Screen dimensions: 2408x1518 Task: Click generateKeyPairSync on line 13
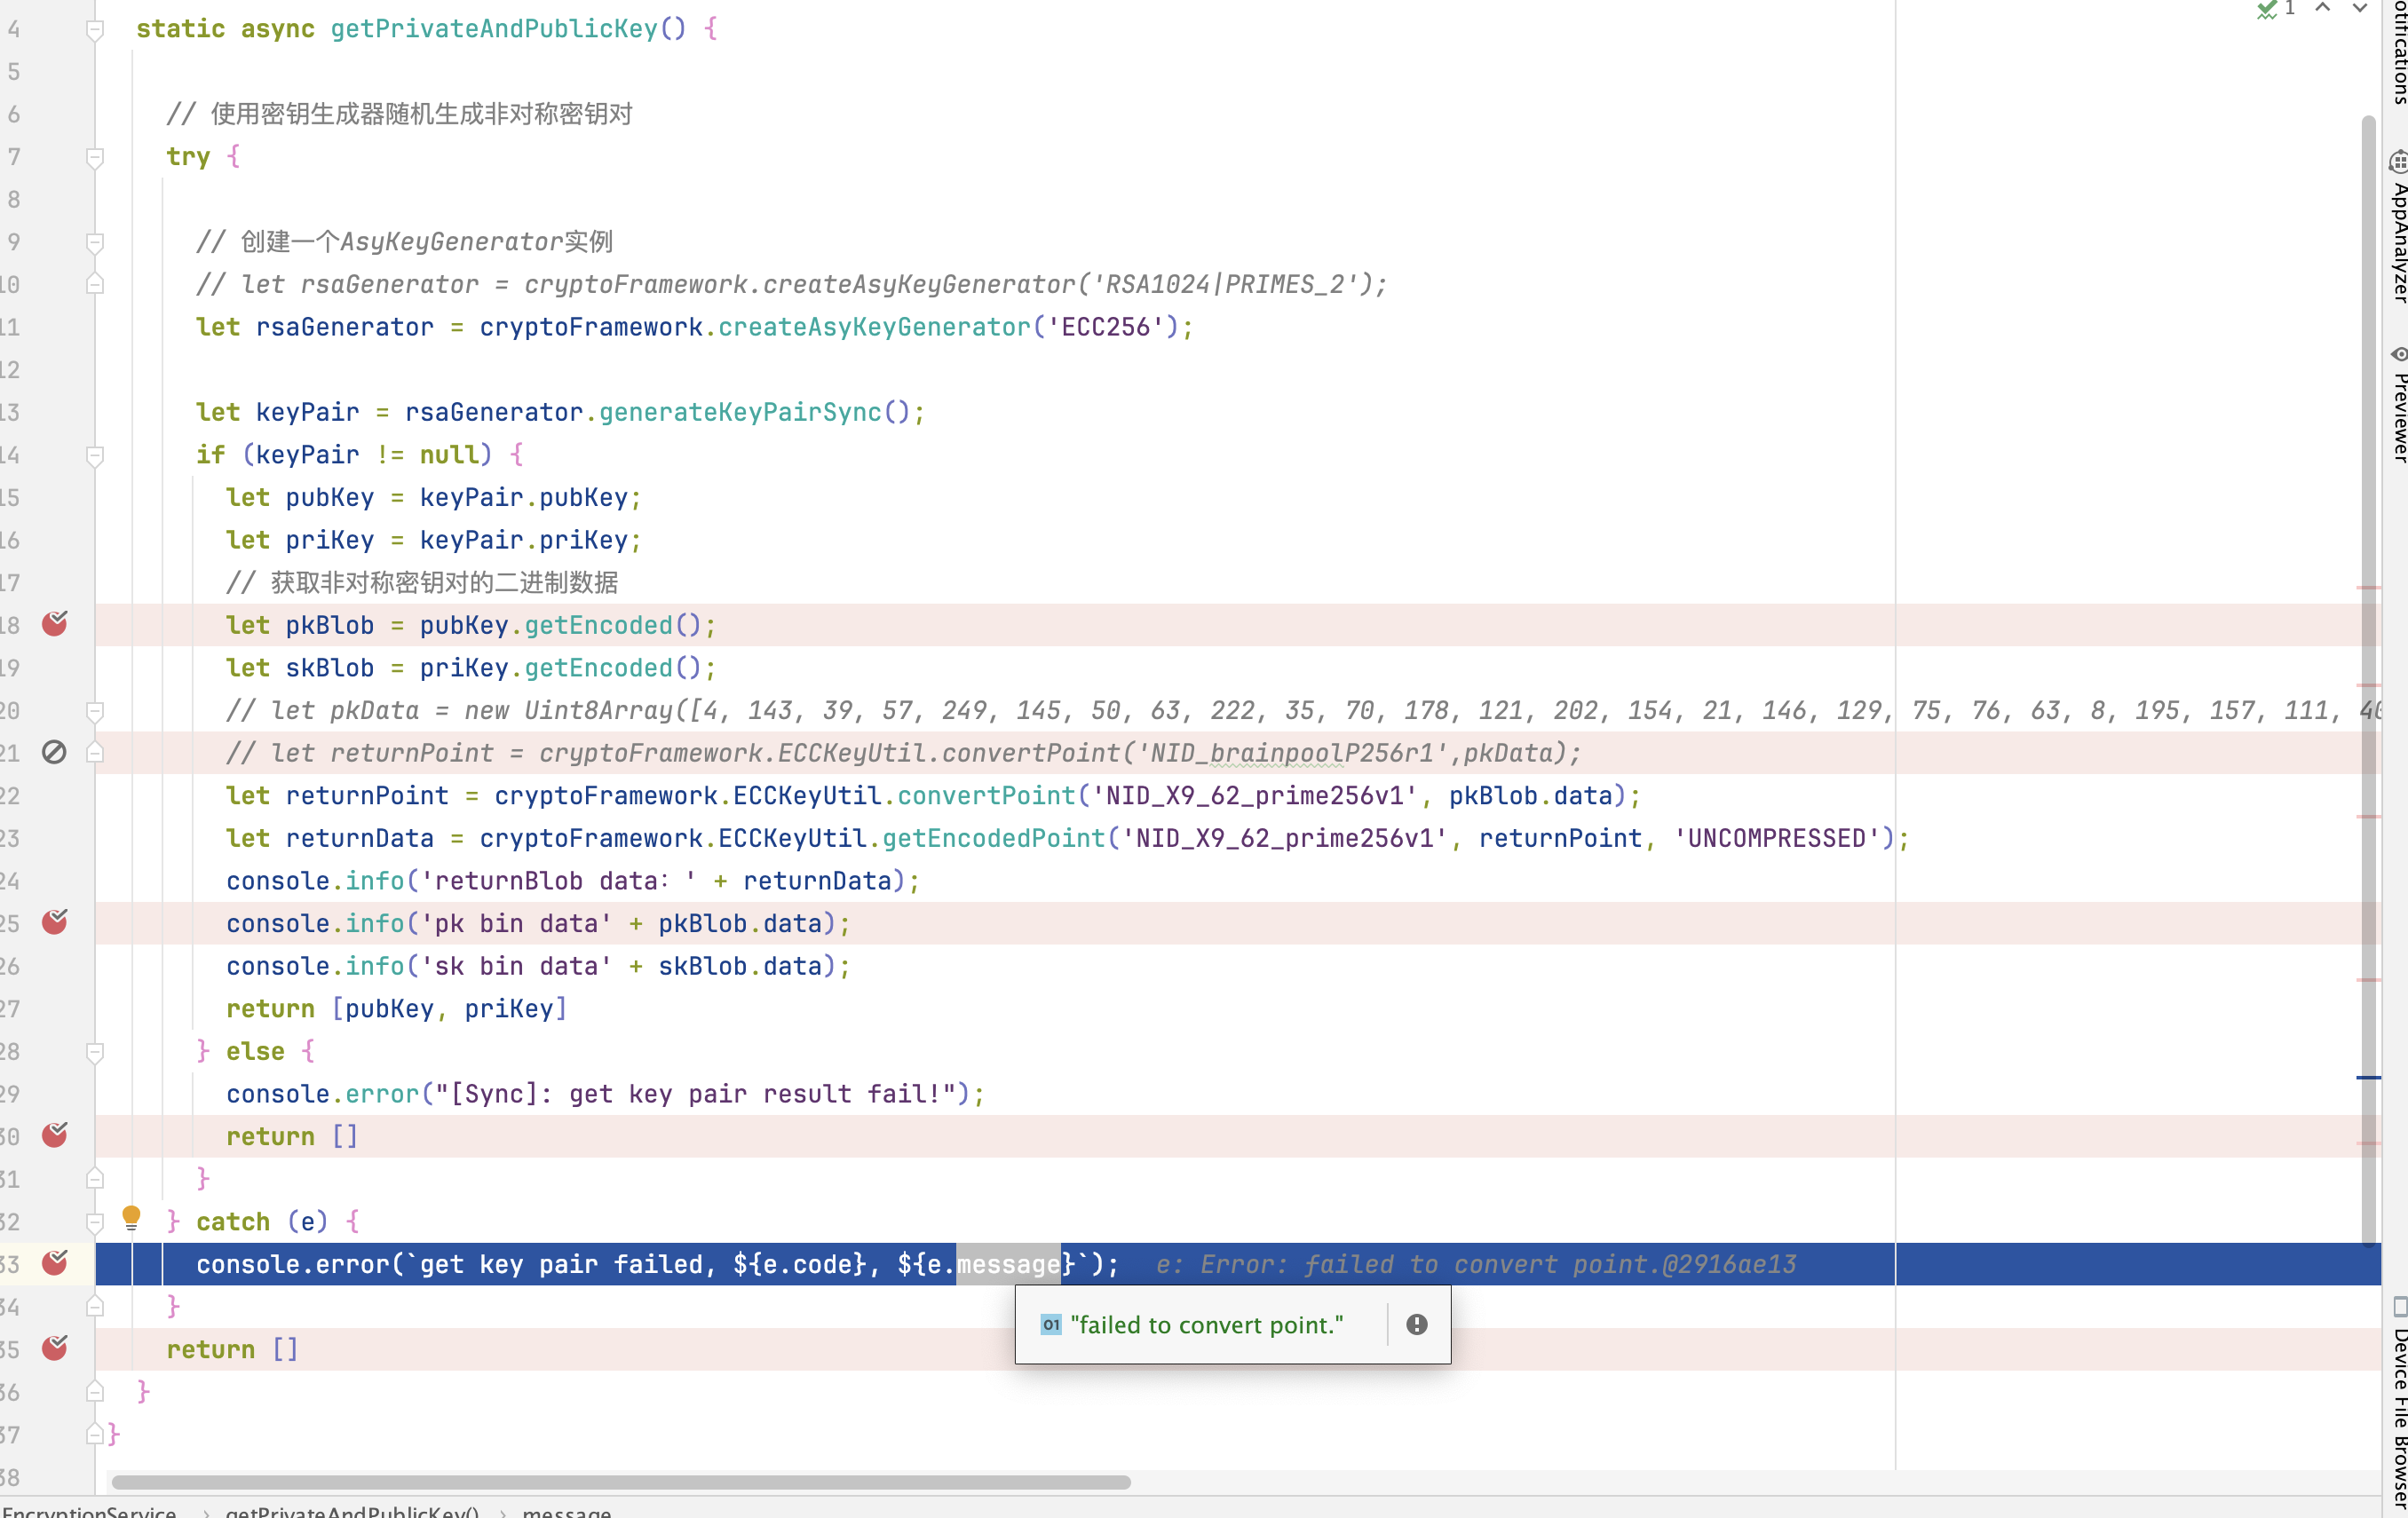coord(740,412)
